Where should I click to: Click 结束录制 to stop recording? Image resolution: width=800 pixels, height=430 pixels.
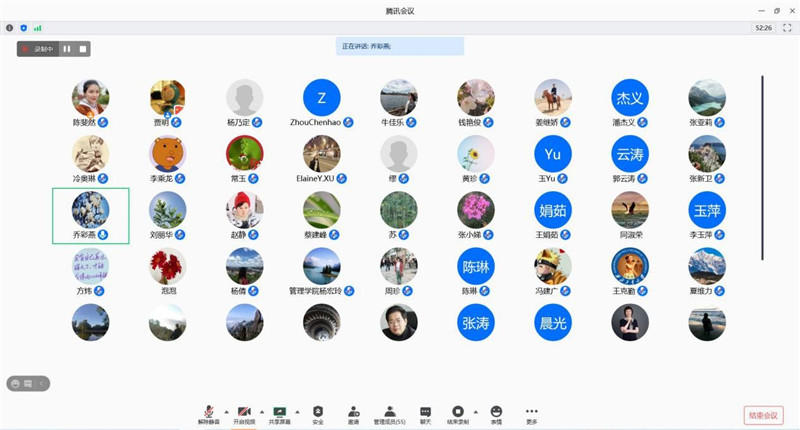point(457,413)
